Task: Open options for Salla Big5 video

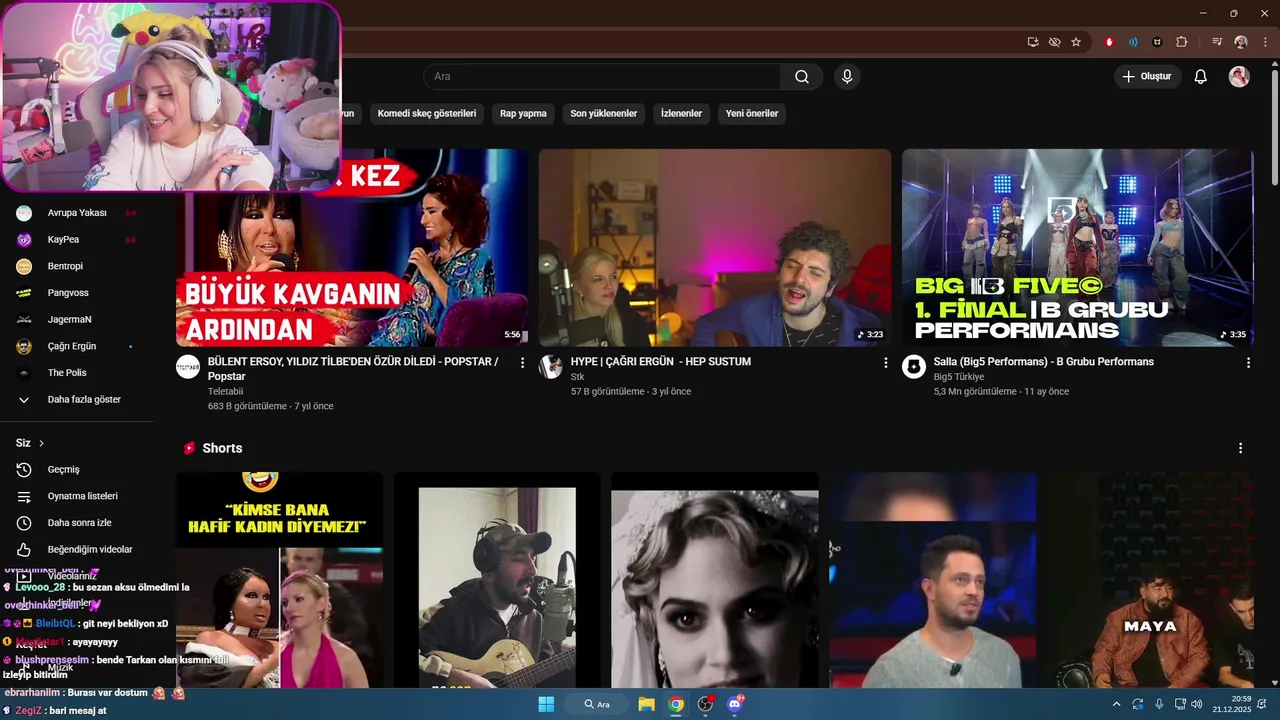Action: 1248,363
